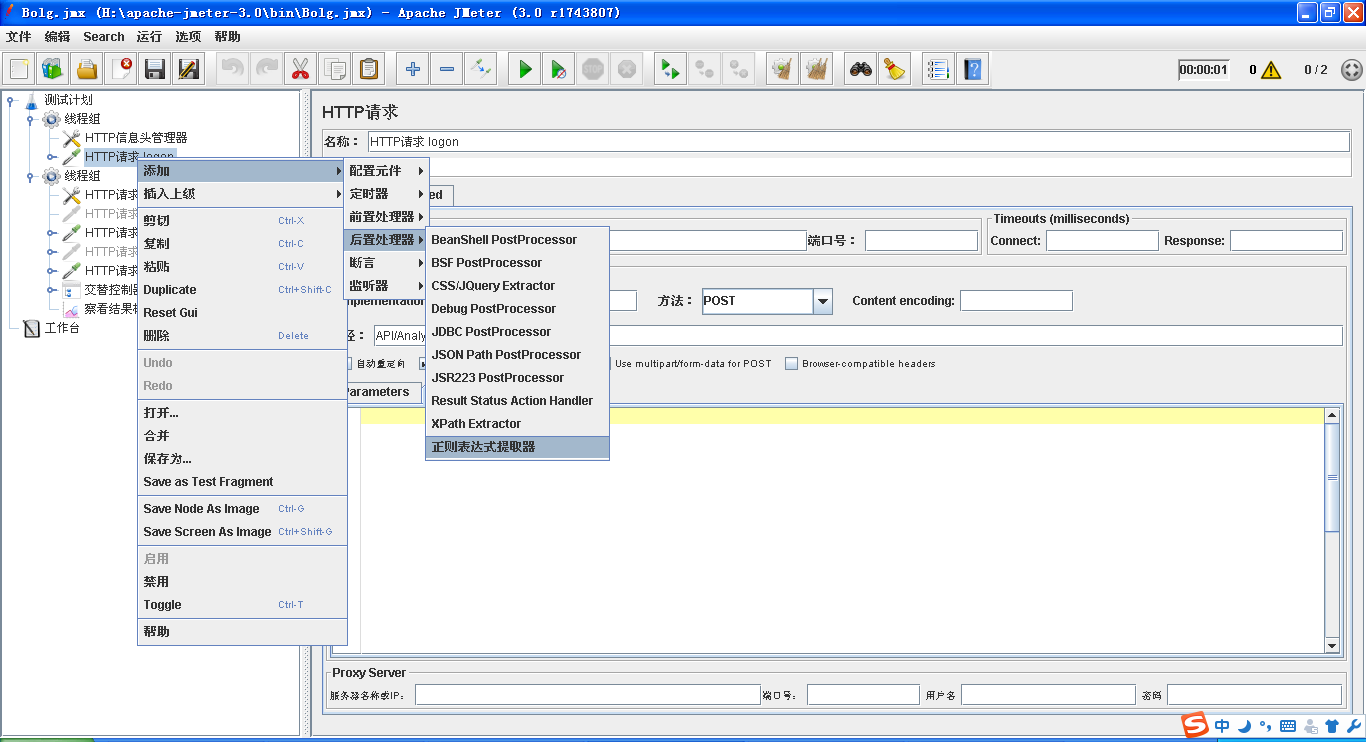
Task: Click the Content encoding input field
Action: 1016,301
